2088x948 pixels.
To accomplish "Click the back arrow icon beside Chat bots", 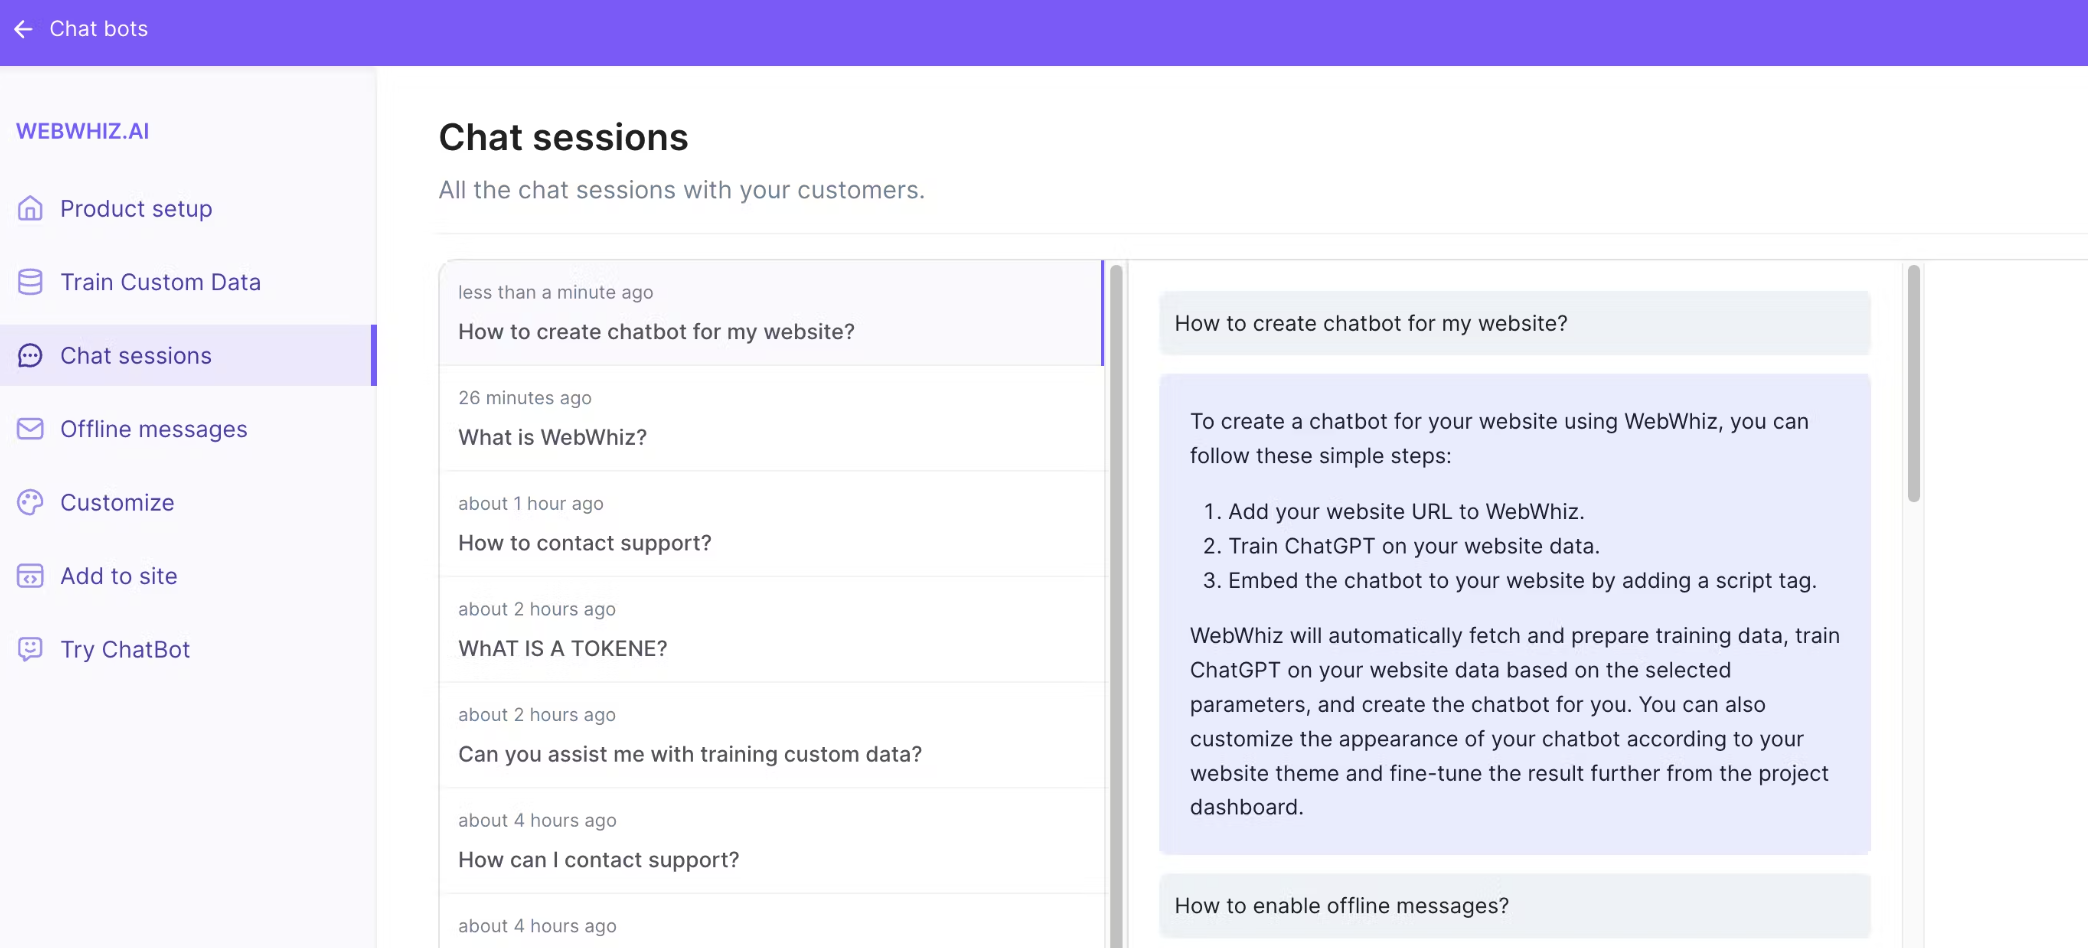I will click(24, 29).
